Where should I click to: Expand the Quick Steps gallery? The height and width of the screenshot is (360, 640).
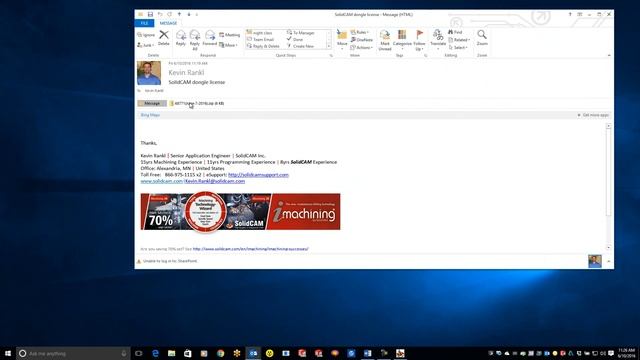[329, 46]
